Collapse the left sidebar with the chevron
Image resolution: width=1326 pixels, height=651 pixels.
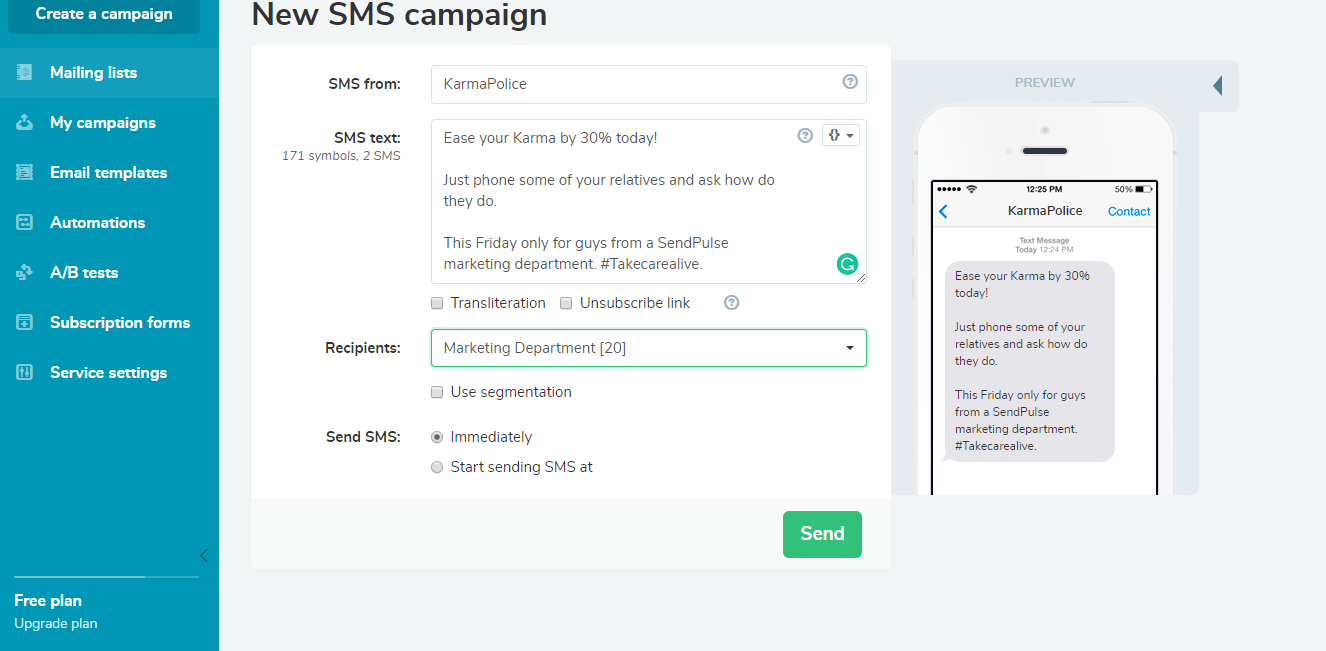[204, 555]
